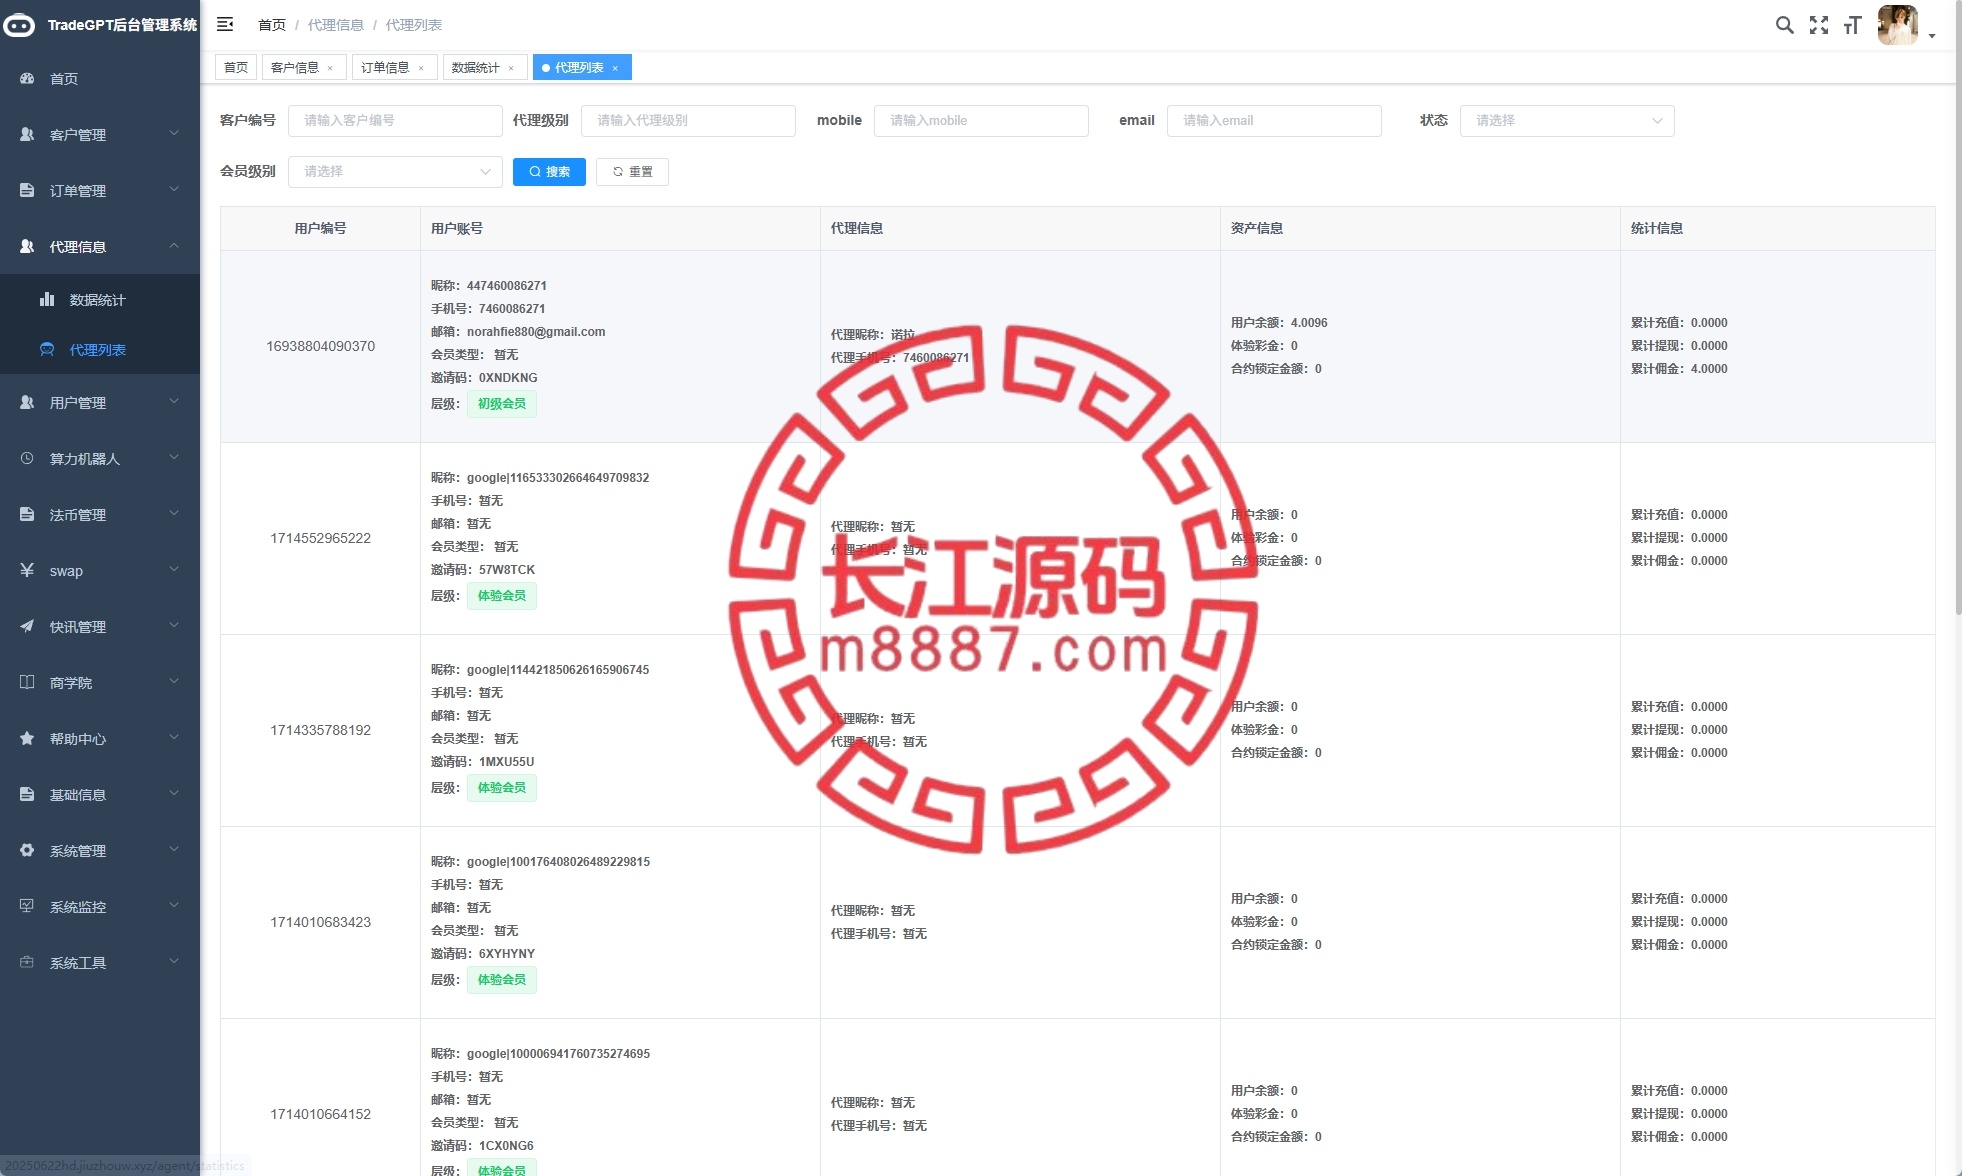Click the swap yen icon
Screen dimensions: 1962x1176
point(27,570)
